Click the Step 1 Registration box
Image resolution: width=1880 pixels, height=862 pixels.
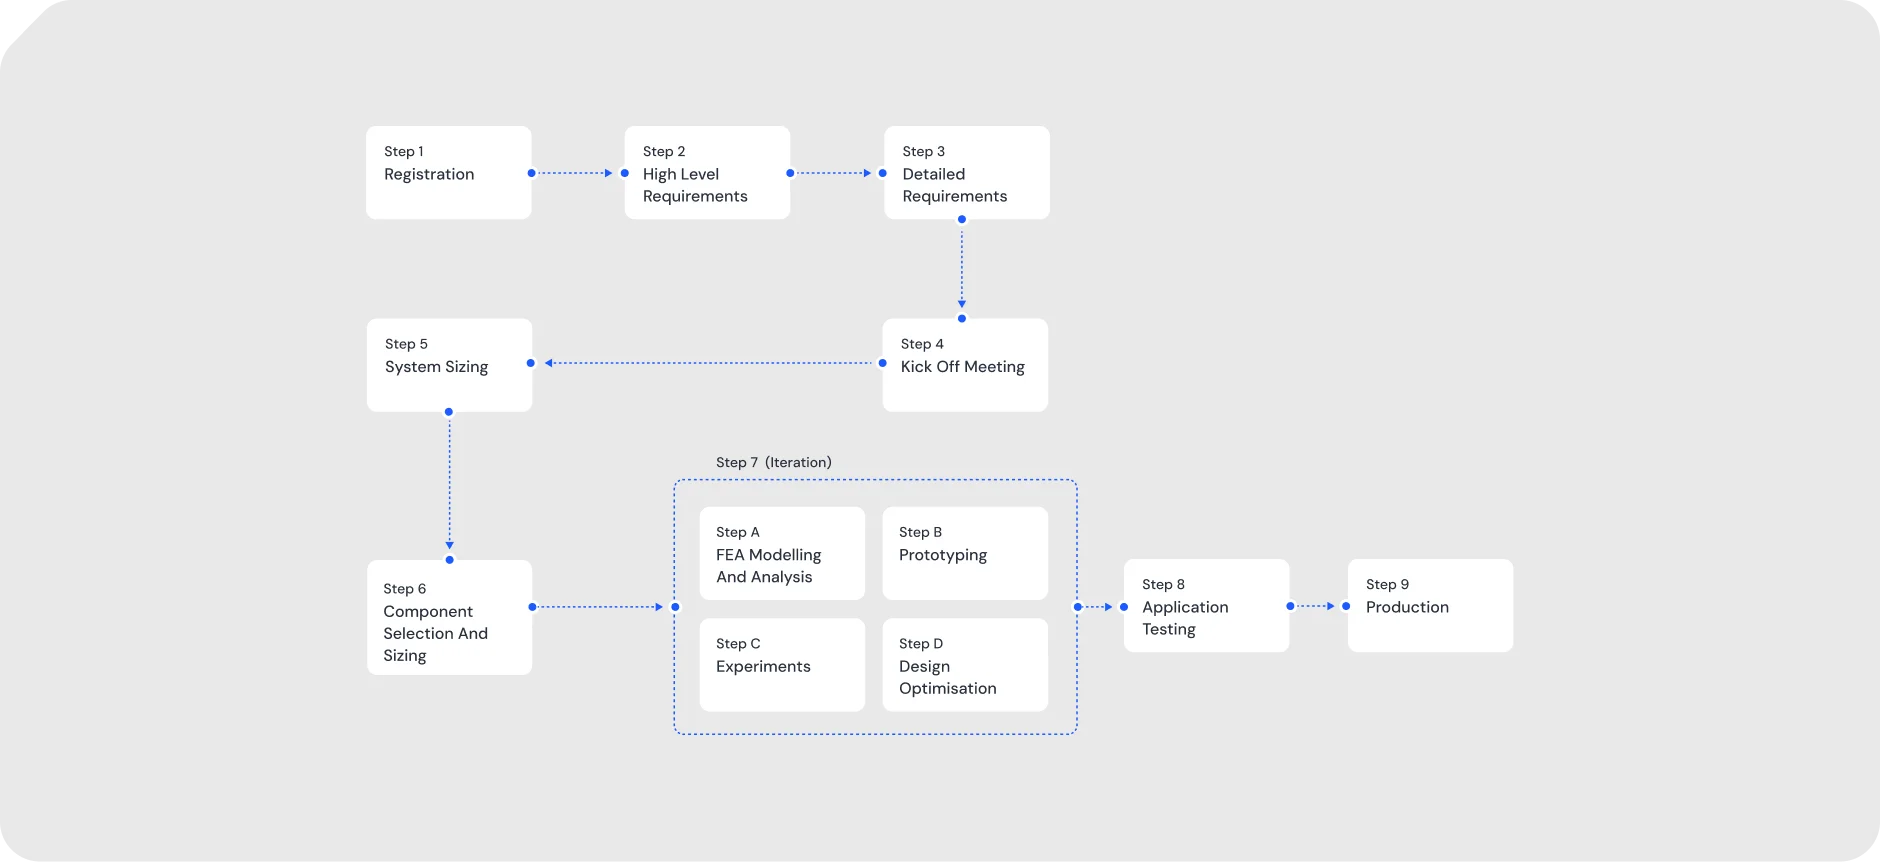click(448, 172)
